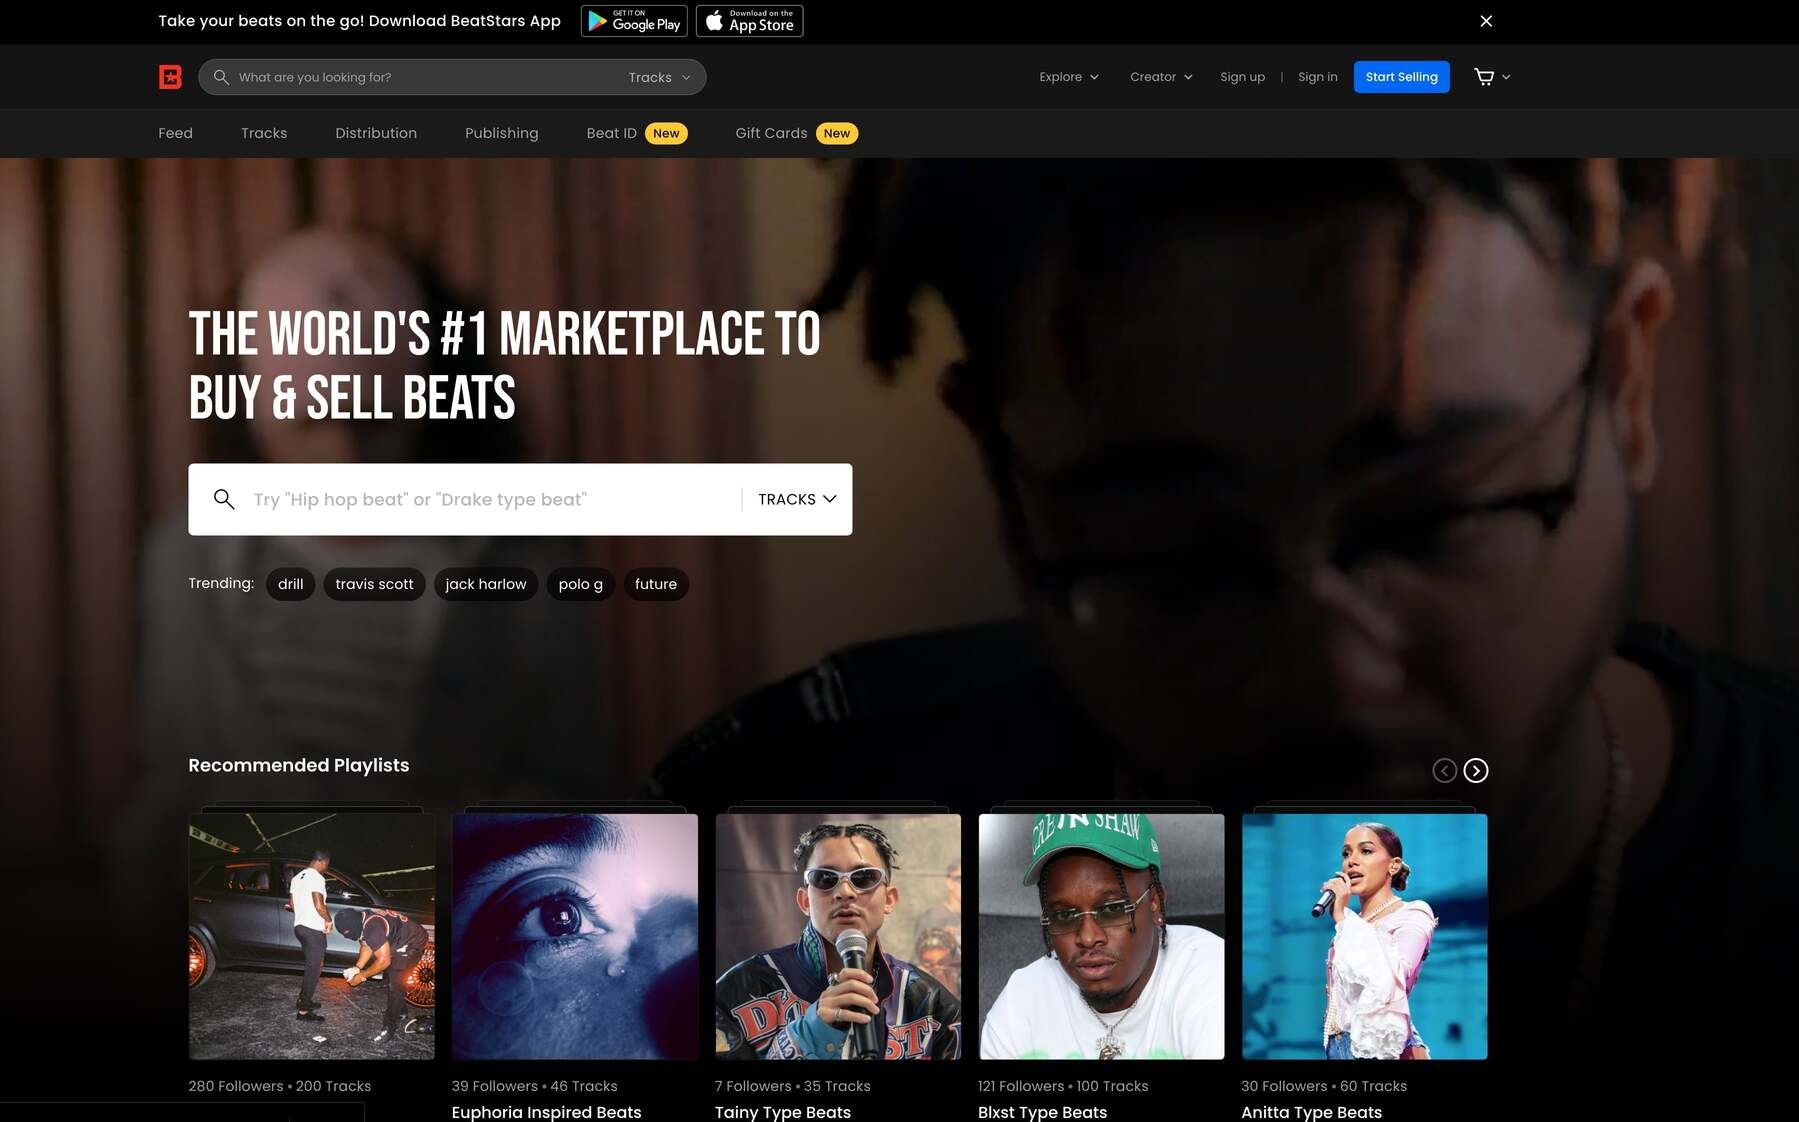Click the magnifier icon in the hero search
Viewport: 1799px width, 1122px height.
223,499
